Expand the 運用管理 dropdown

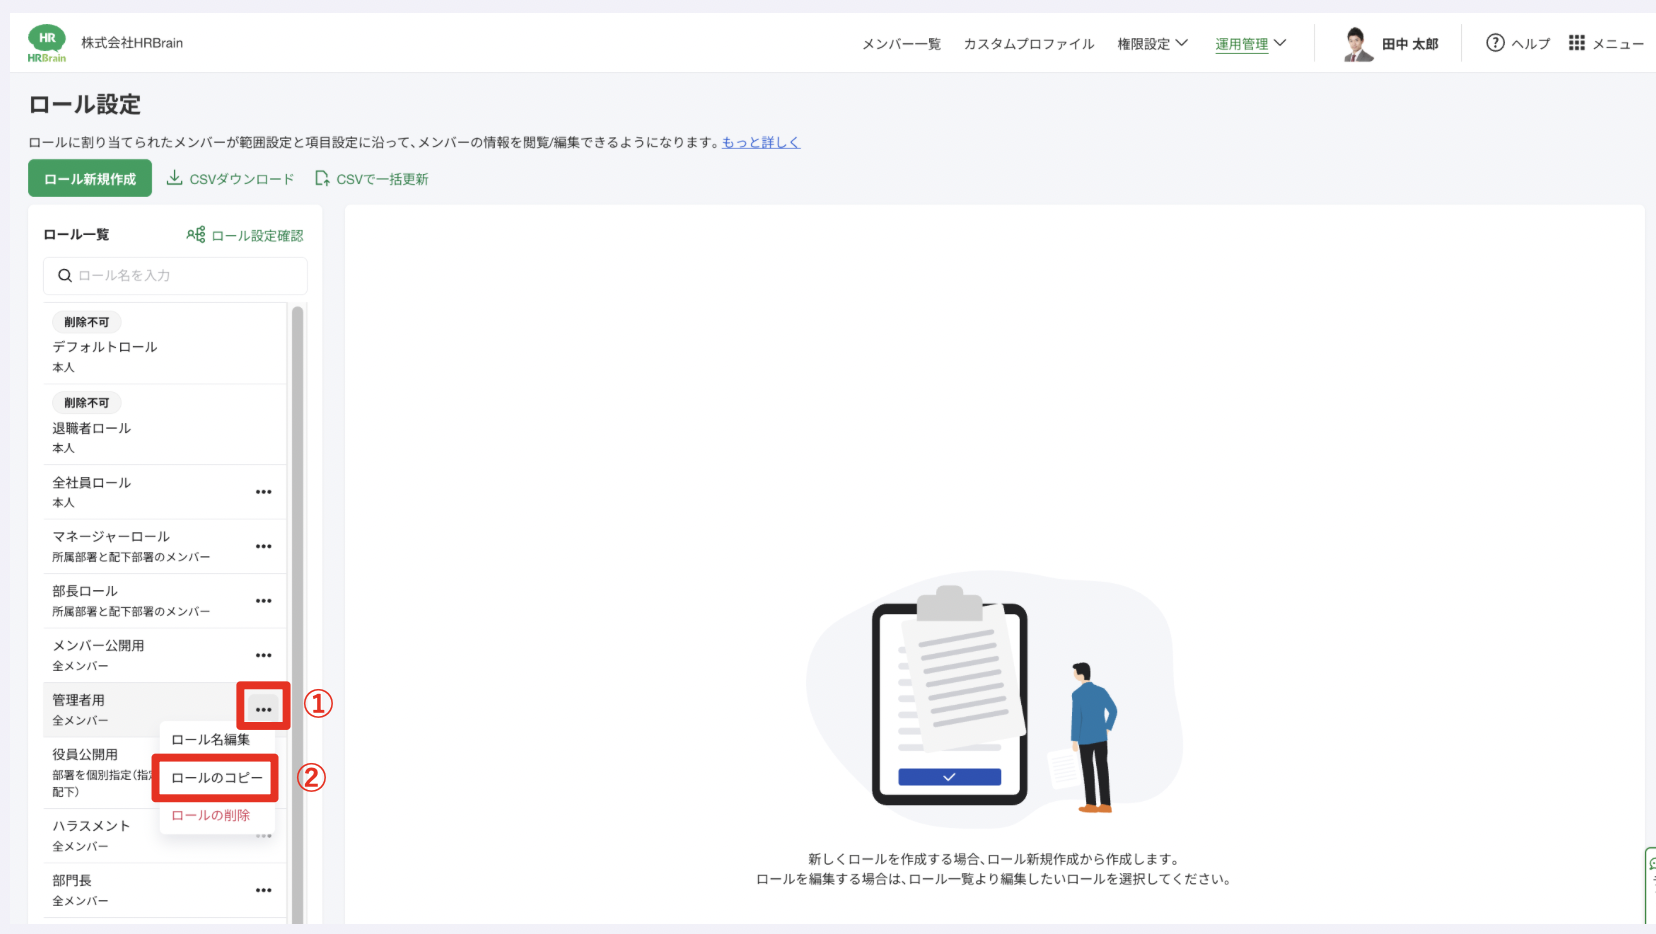pos(1250,44)
